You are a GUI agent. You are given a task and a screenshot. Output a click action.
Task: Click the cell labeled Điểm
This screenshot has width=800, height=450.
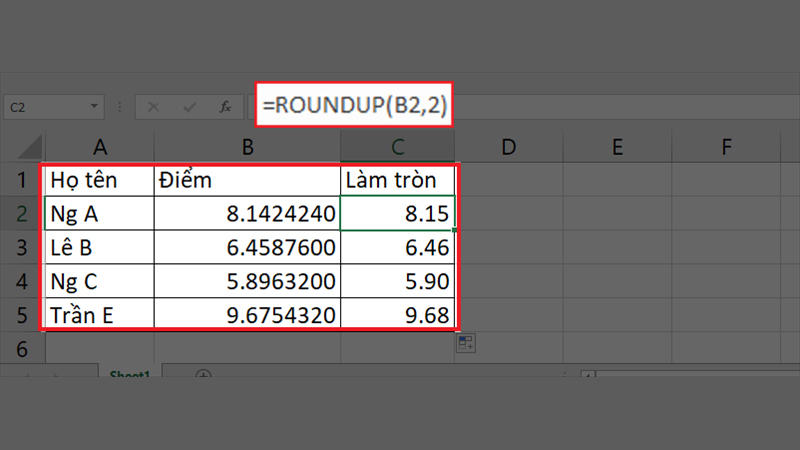(247, 180)
